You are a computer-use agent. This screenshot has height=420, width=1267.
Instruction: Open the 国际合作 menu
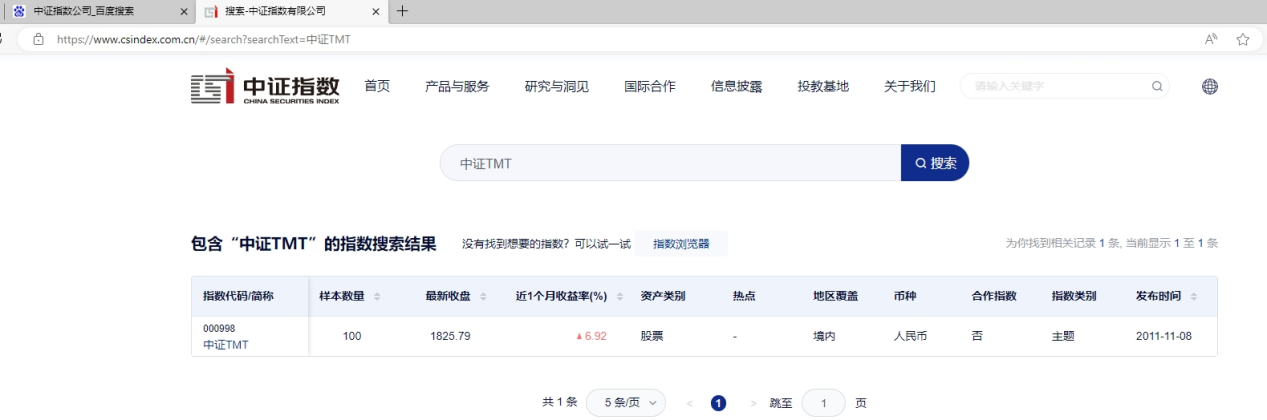click(x=650, y=86)
